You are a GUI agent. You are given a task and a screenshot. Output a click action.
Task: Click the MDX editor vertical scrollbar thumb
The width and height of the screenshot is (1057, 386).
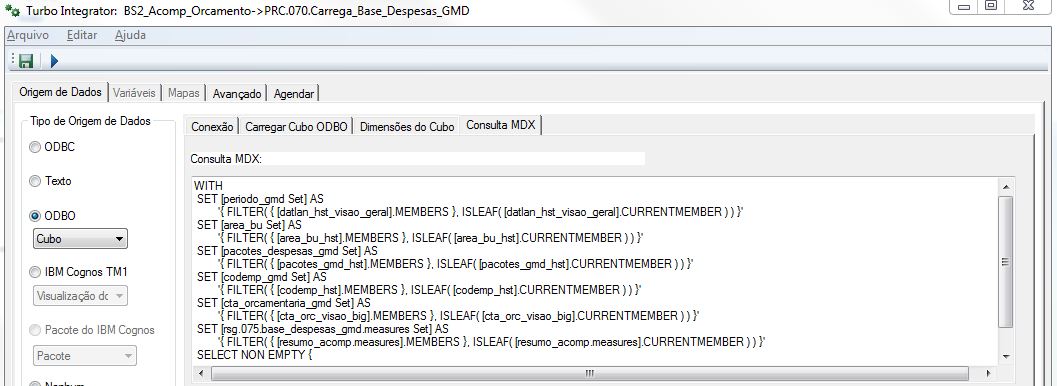pos(1006,262)
